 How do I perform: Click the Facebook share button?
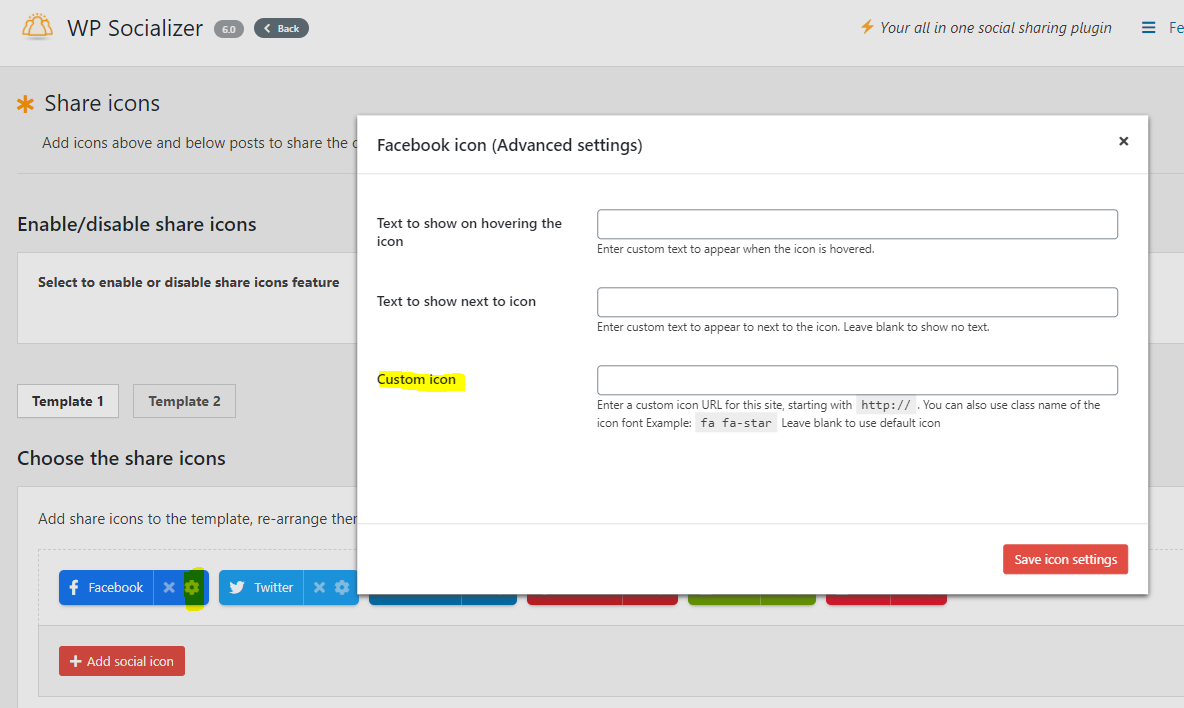(x=106, y=588)
